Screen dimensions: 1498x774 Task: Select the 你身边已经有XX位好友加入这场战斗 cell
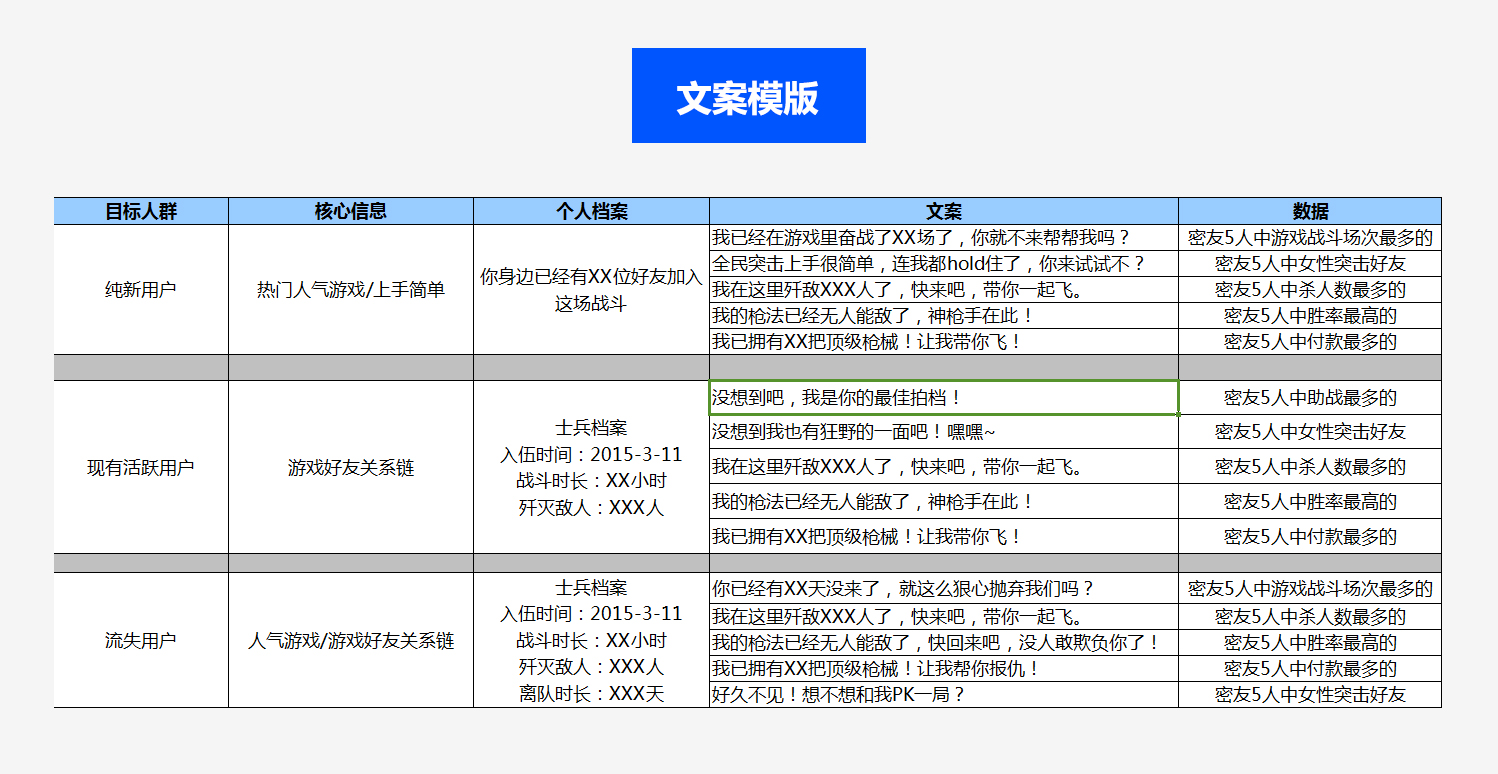[x=591, y=290]
